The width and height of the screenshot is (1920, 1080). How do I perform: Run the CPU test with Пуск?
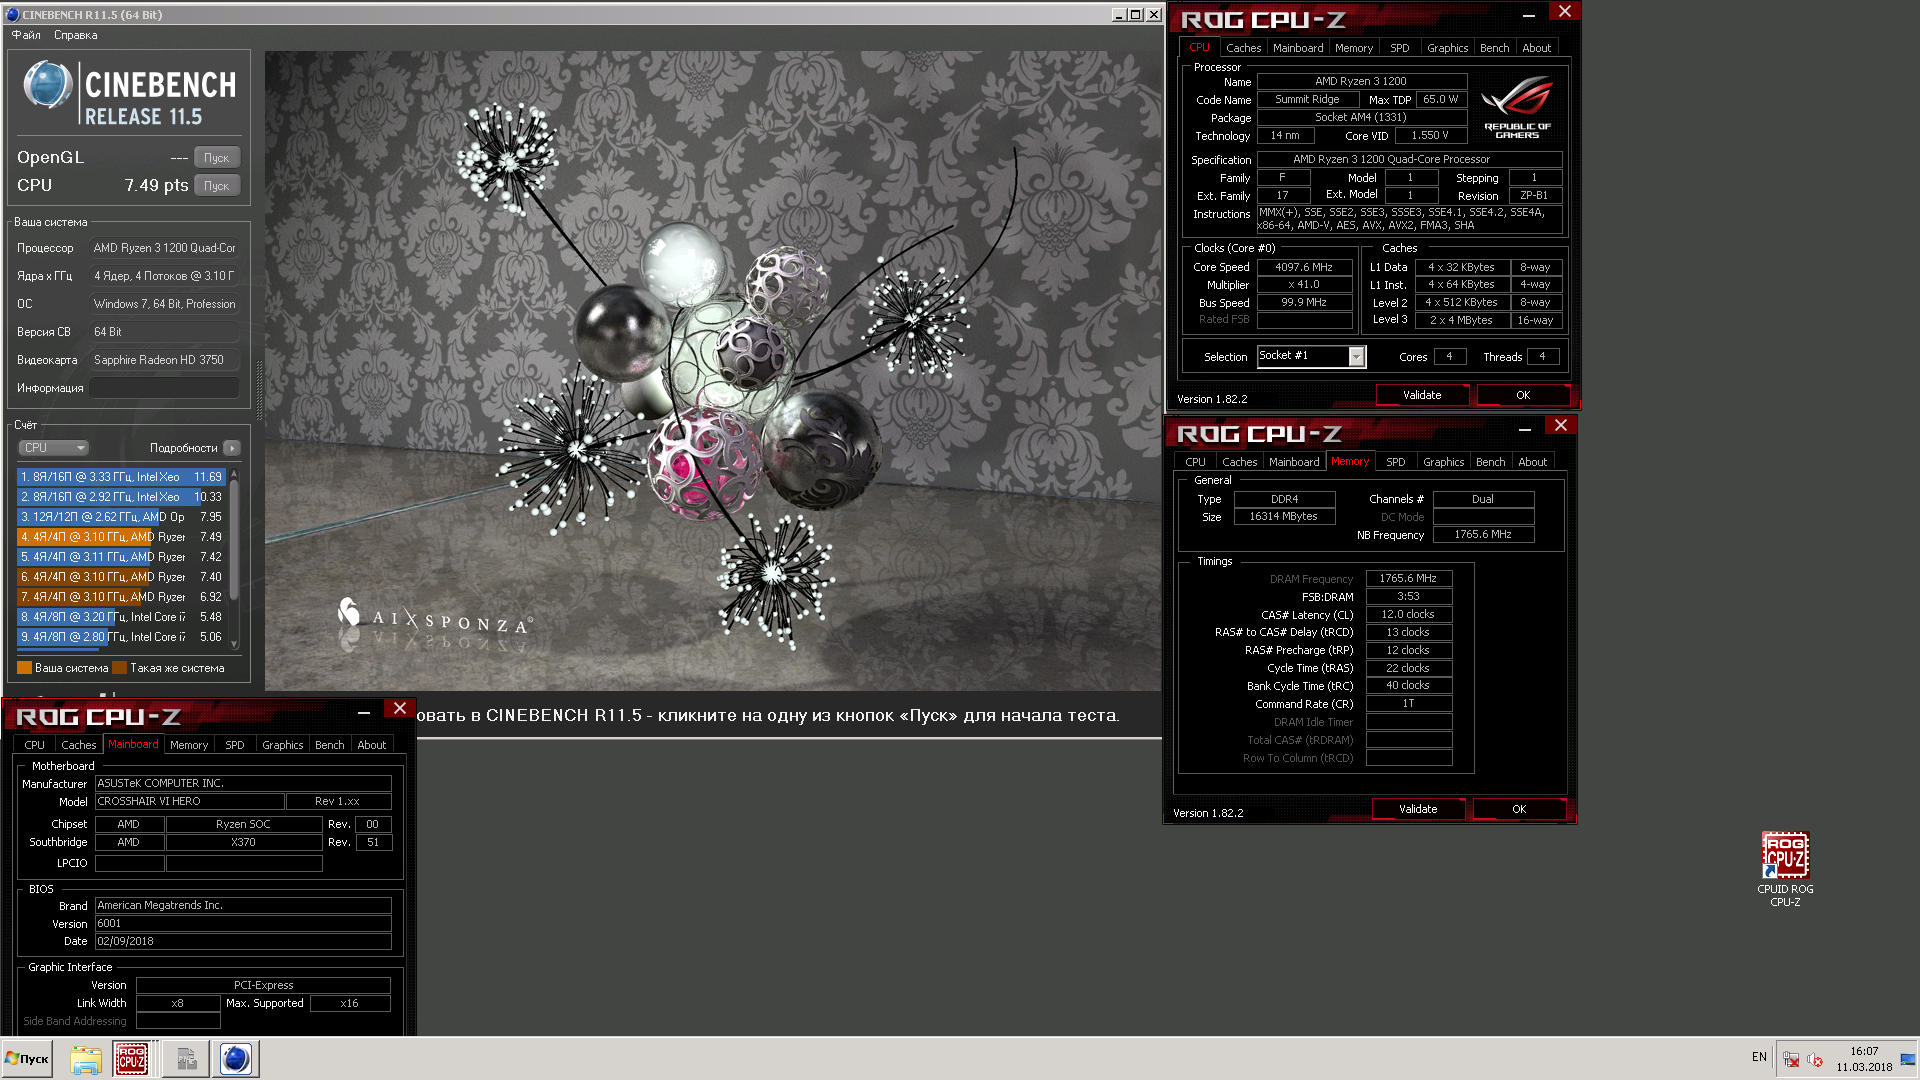click(x=217, y=186)
